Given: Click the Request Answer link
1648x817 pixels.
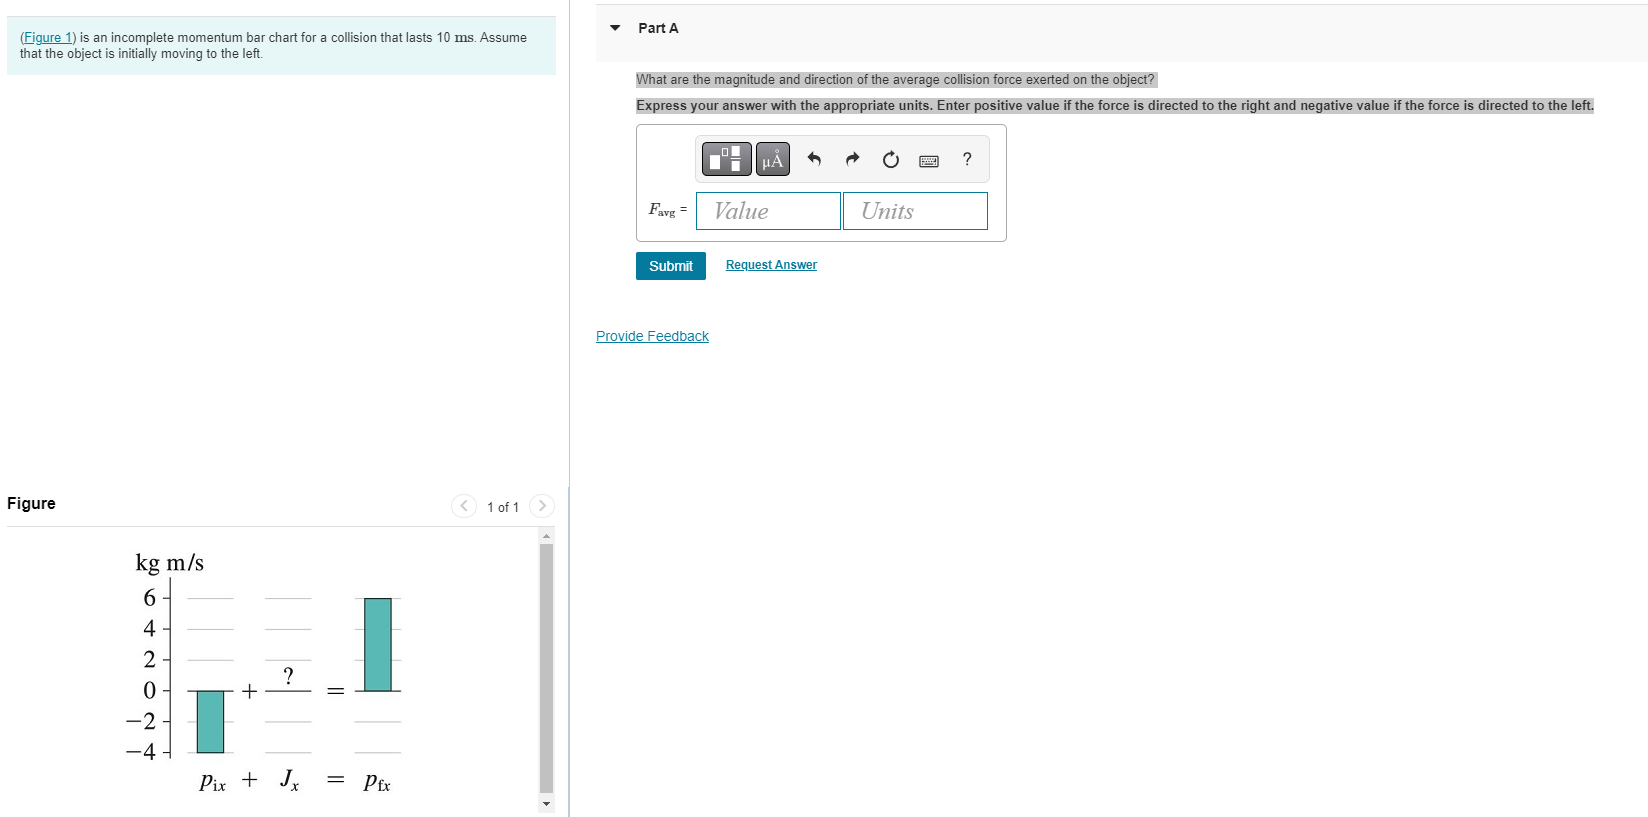Looking at the screenshot, I should [x=771, y=265].
